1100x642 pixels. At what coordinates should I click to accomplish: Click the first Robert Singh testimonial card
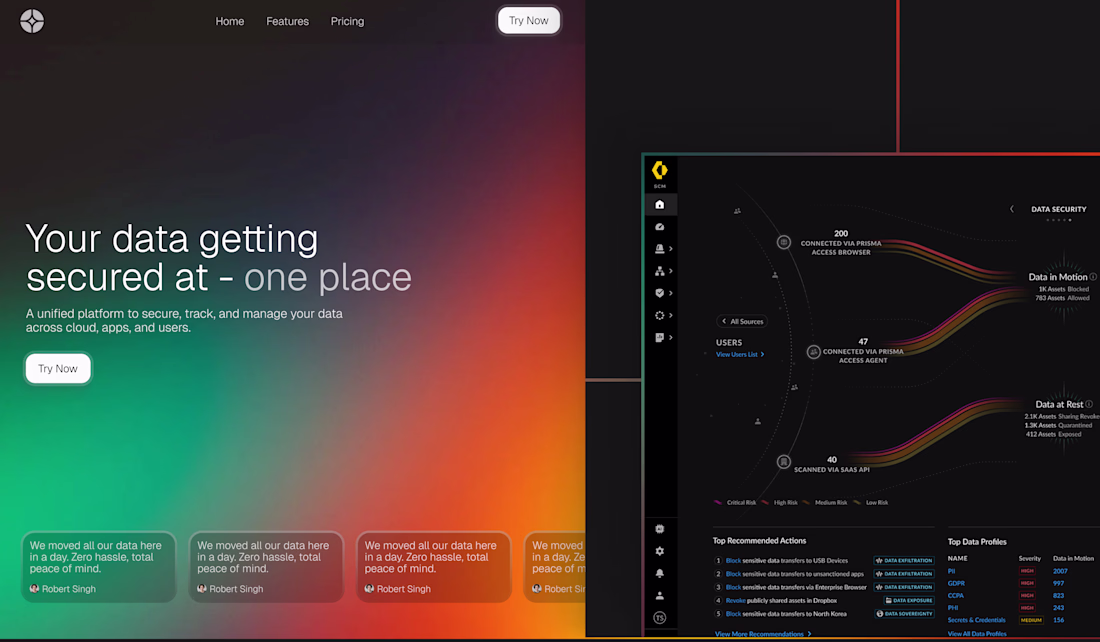pos(98,567)
